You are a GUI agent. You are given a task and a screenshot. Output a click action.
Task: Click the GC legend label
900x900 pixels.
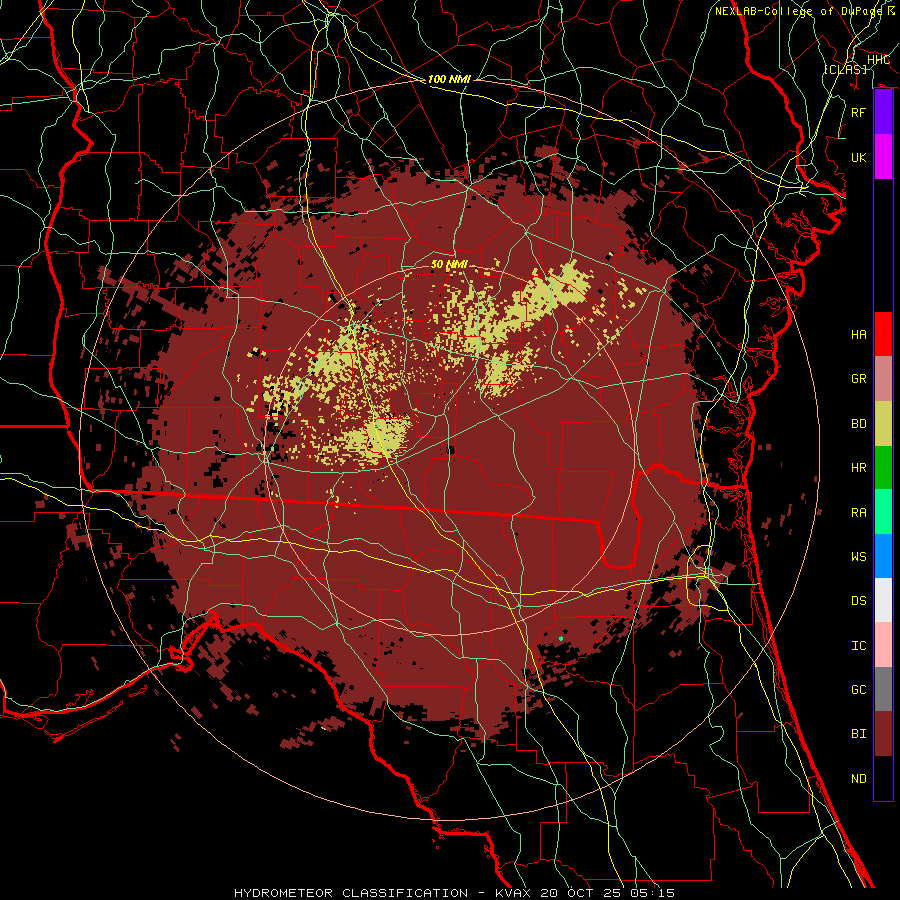coord(859,690)
